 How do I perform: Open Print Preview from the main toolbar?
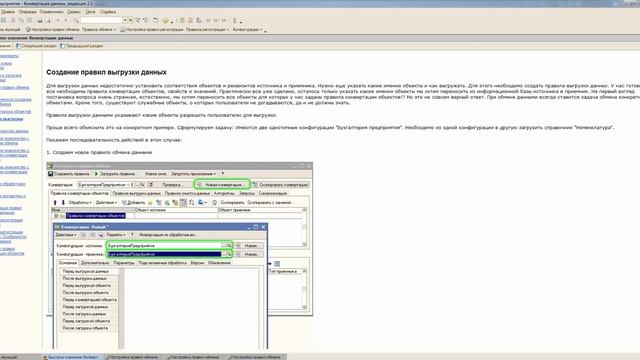click(48, 20)
